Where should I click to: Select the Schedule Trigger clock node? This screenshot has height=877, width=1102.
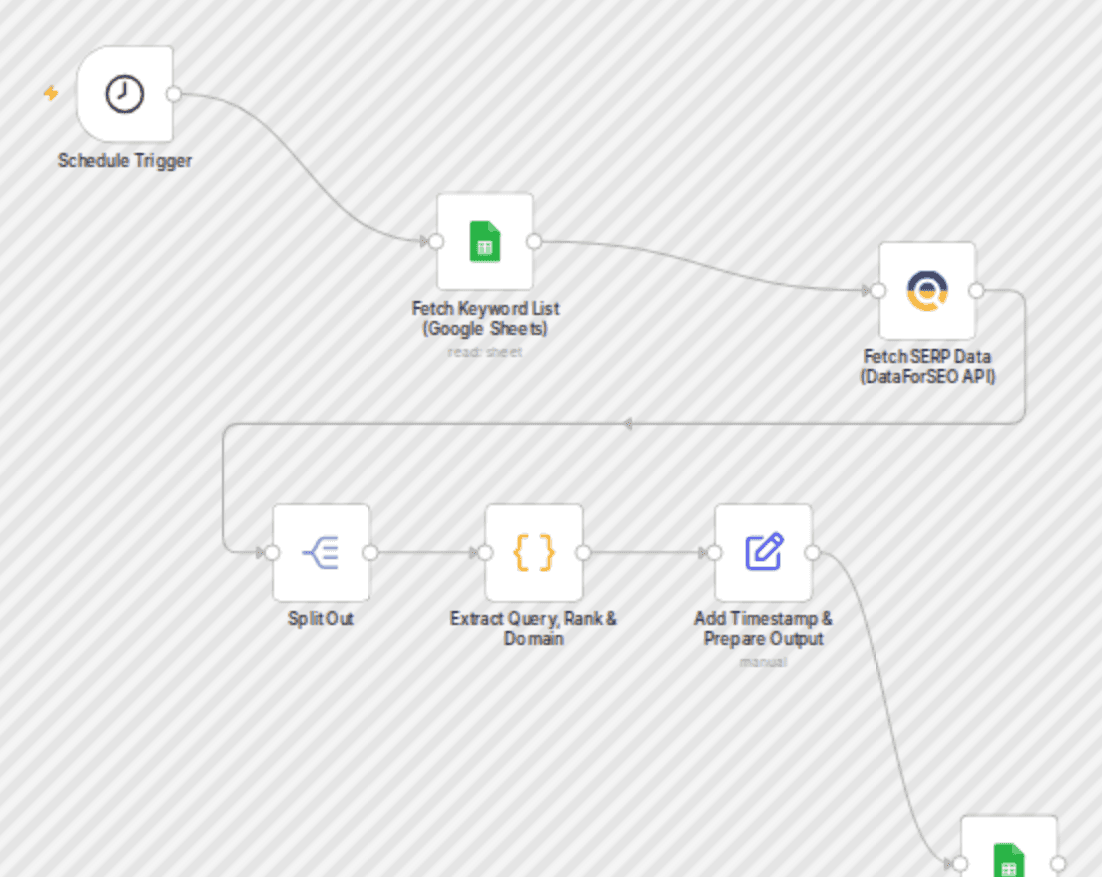(x=125, y=94)
